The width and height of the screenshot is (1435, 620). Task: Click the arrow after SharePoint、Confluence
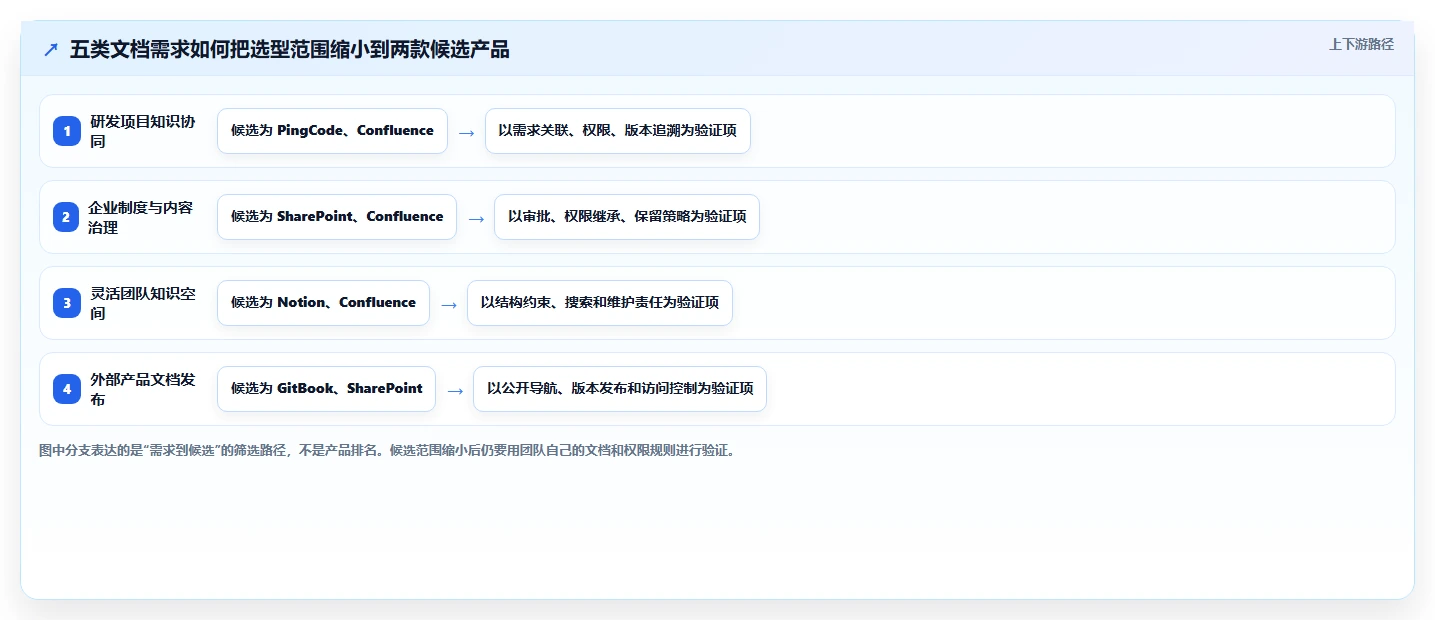coord(476,218)
